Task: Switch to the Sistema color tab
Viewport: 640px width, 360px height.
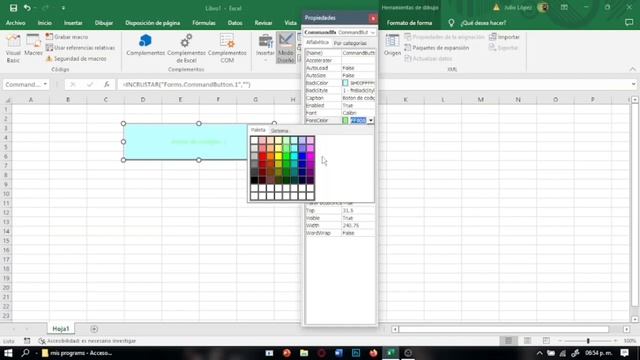Action: pos(280,131)
